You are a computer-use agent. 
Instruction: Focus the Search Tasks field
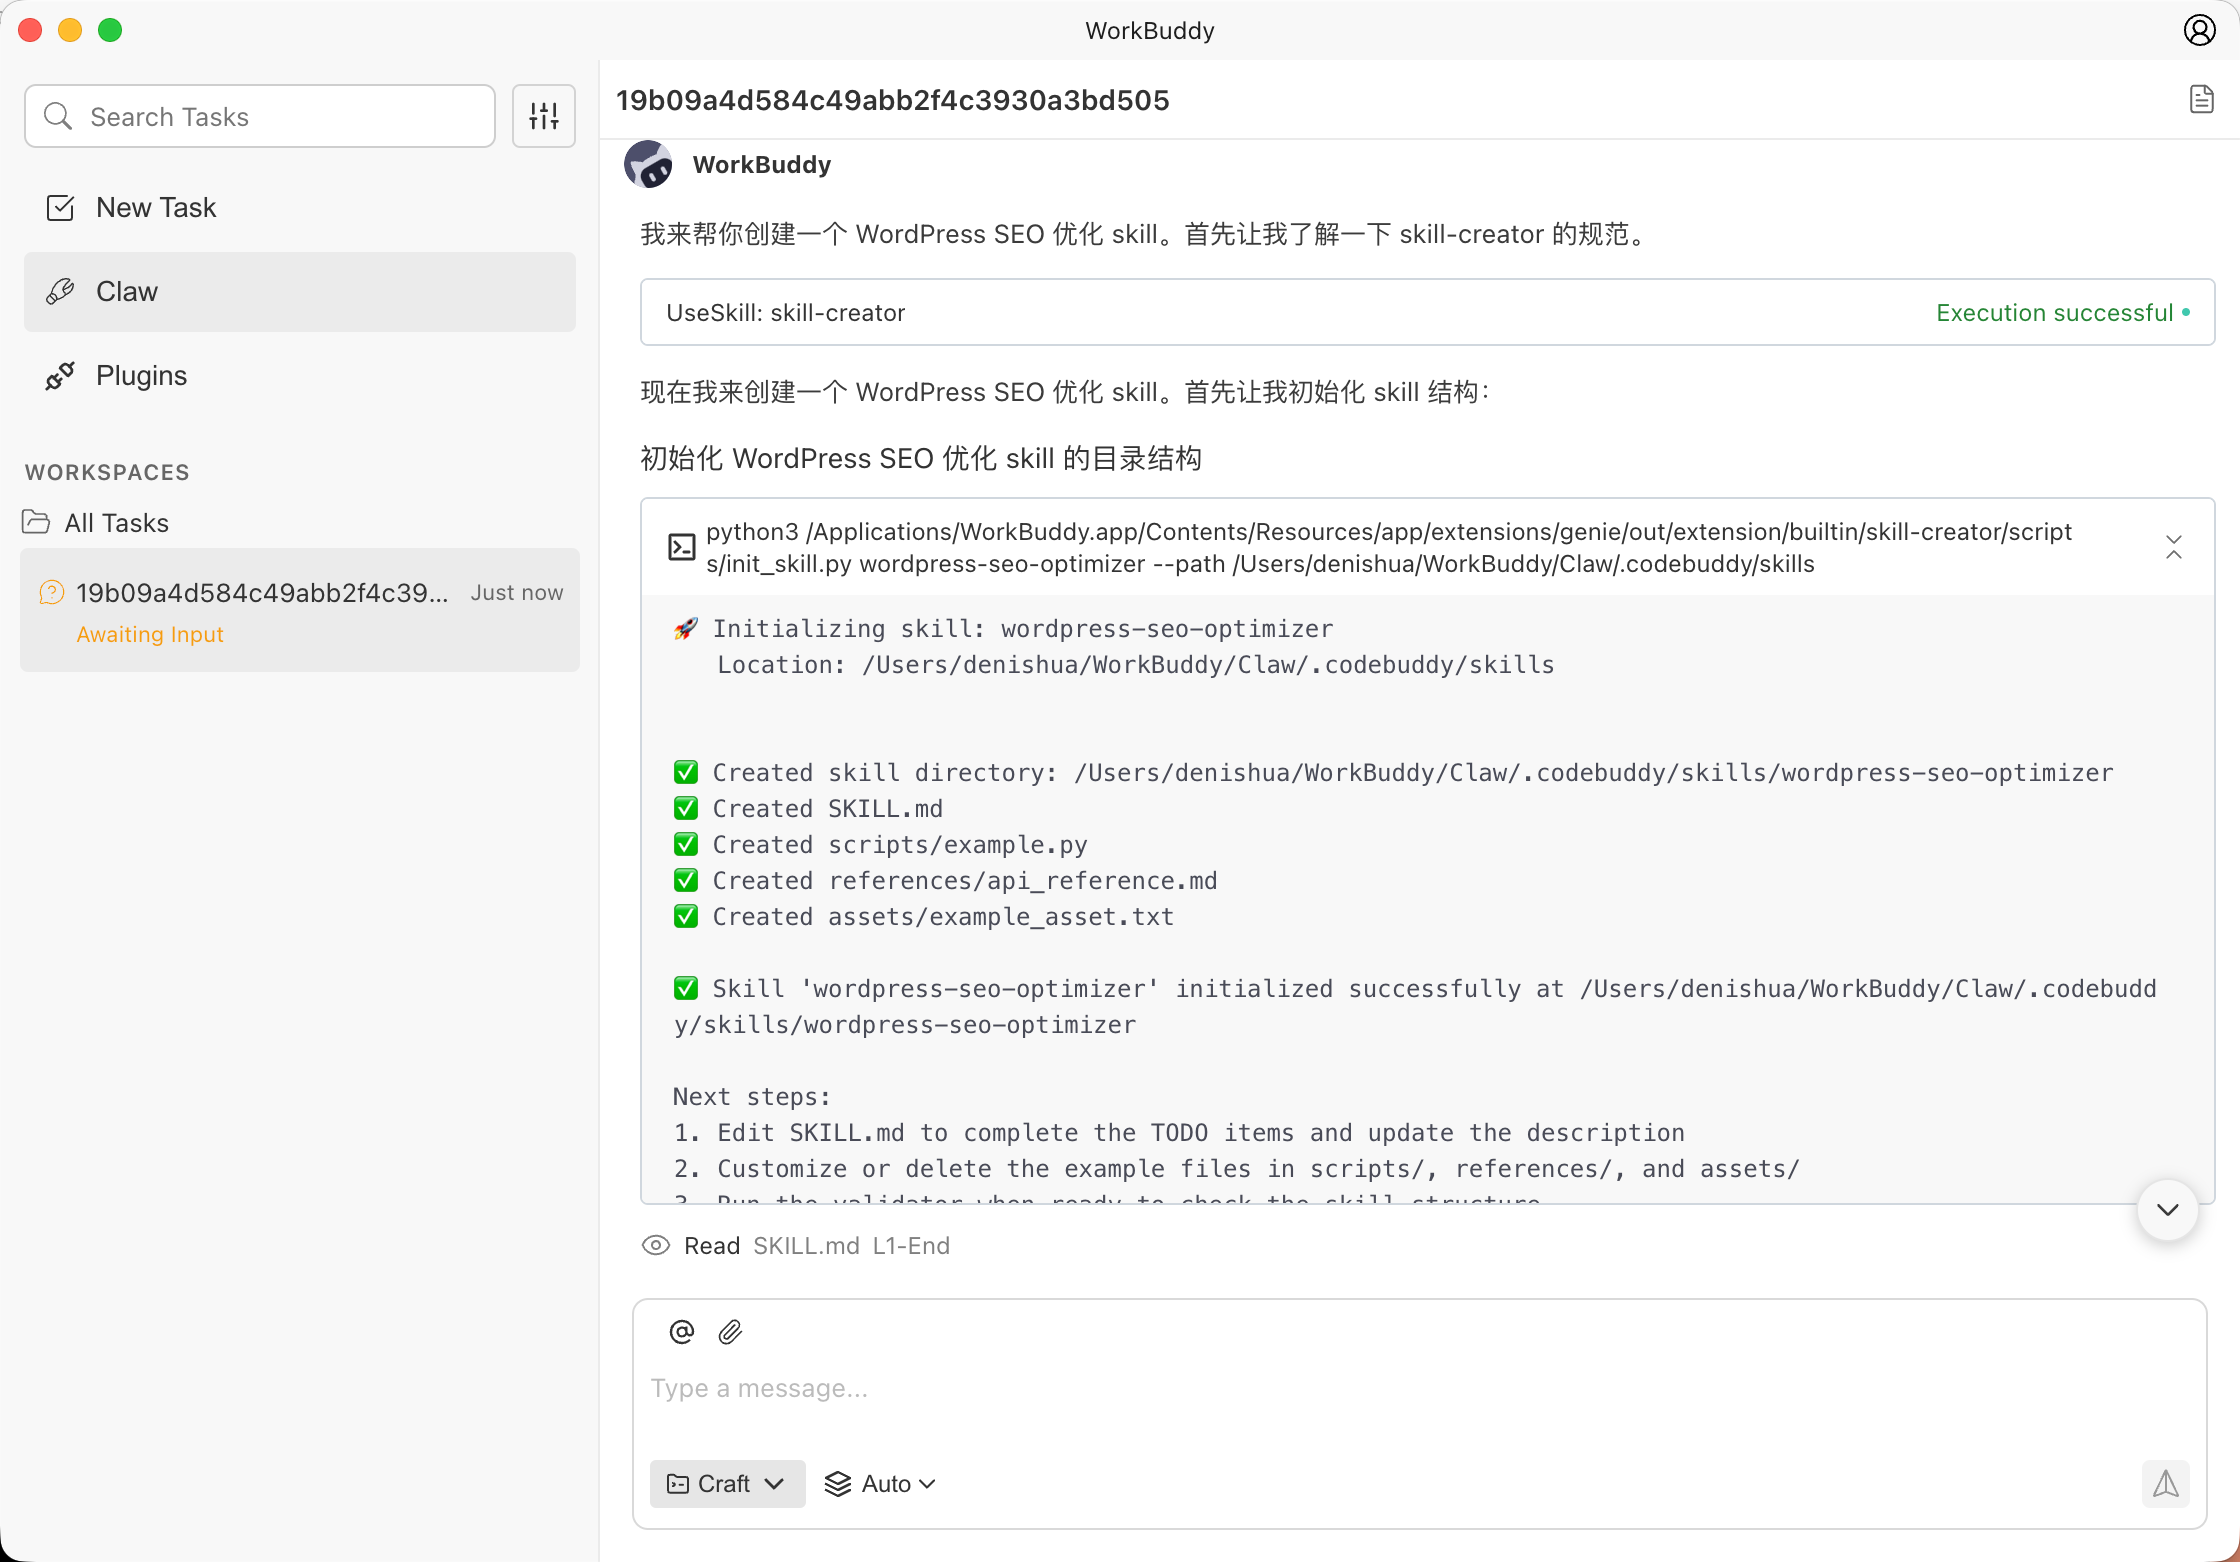(260, 116)
